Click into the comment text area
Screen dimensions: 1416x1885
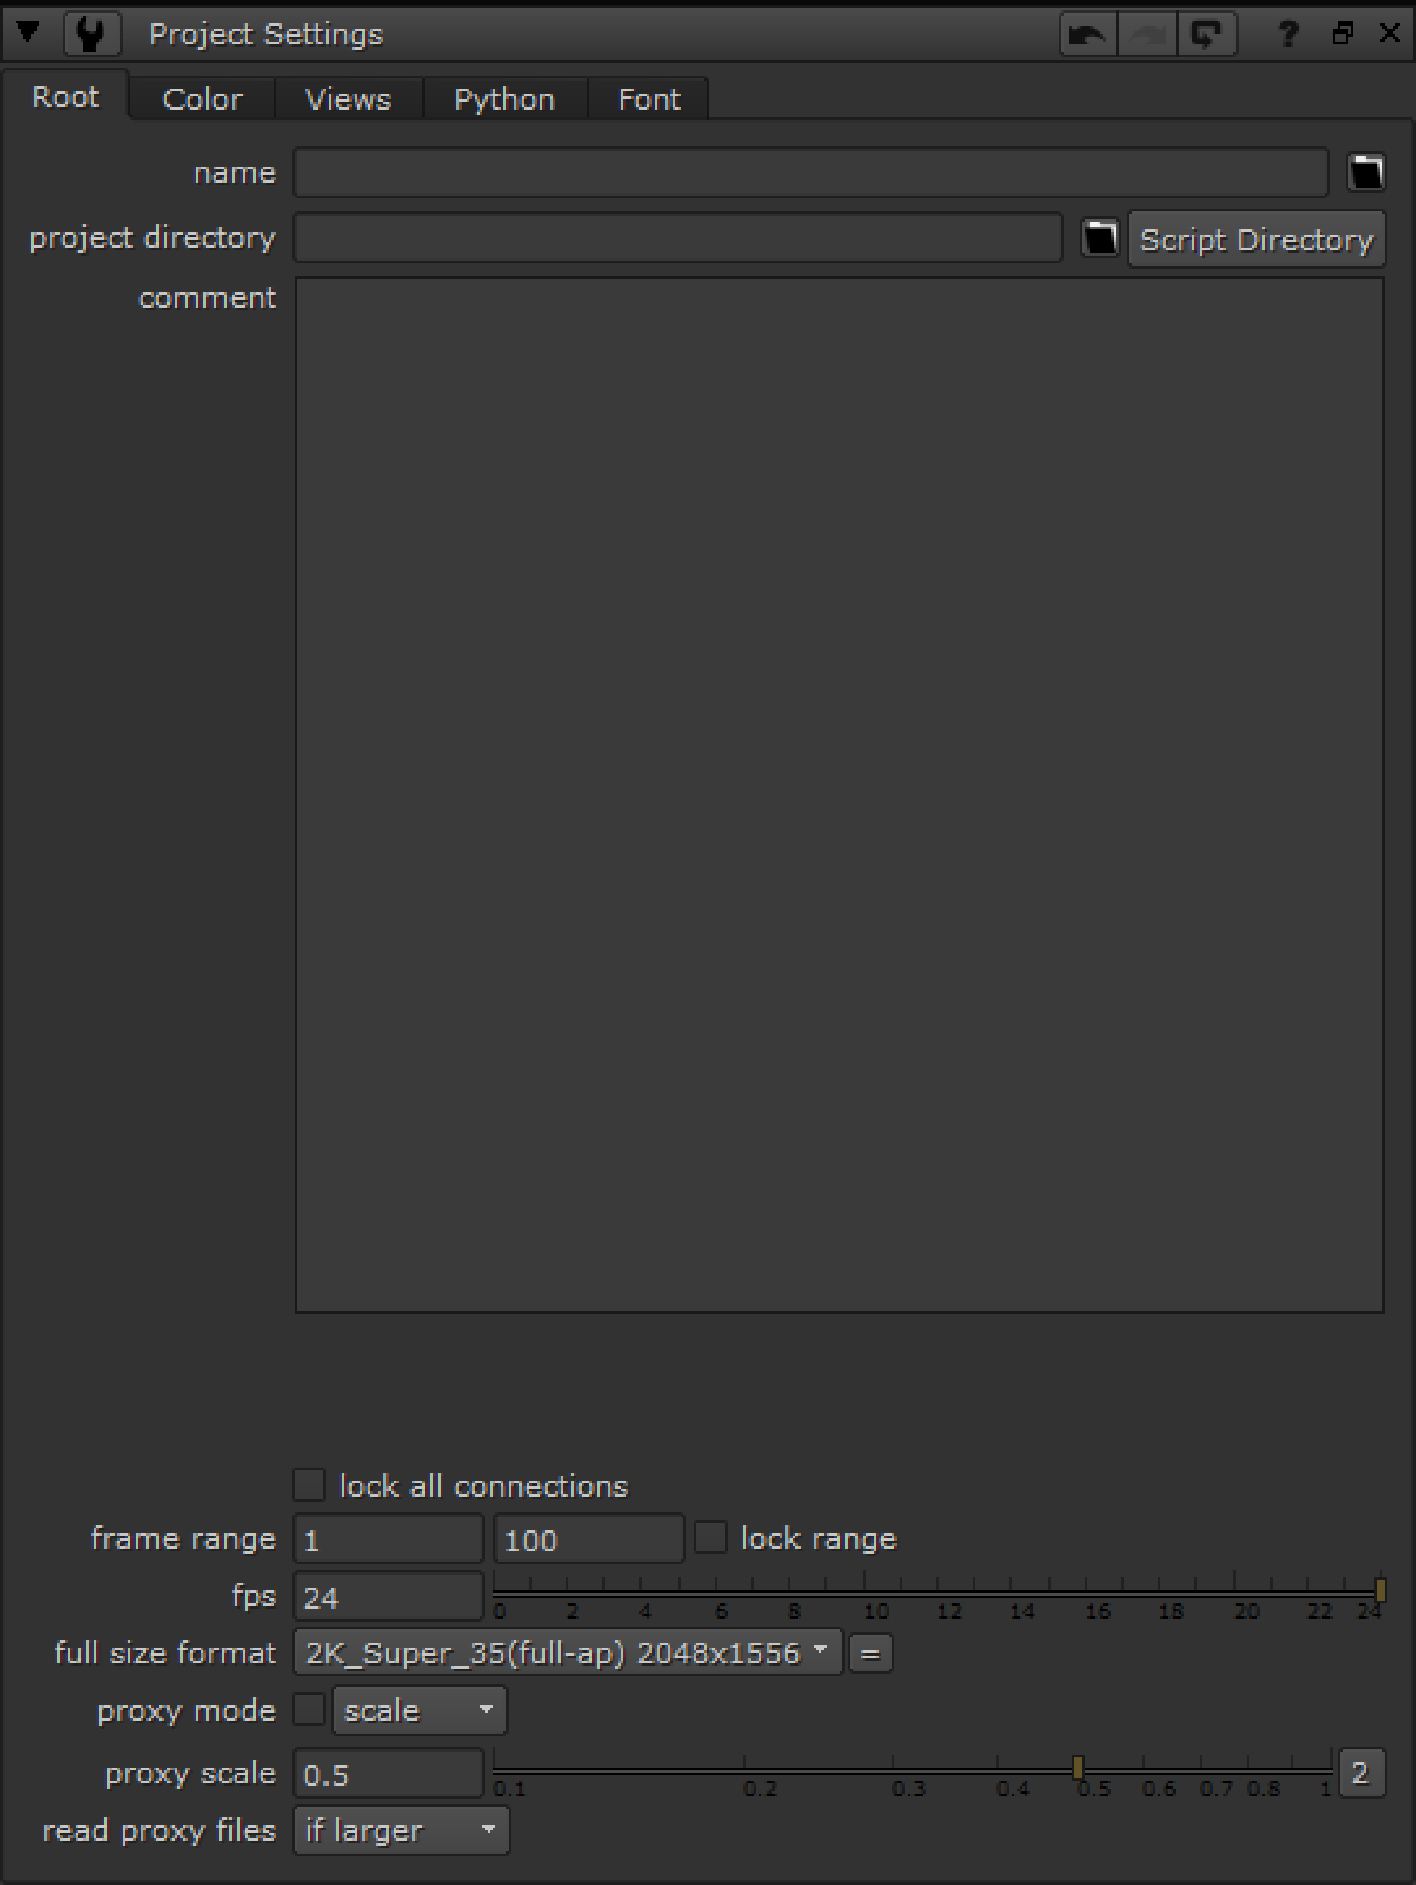click(x=839, y=794)
